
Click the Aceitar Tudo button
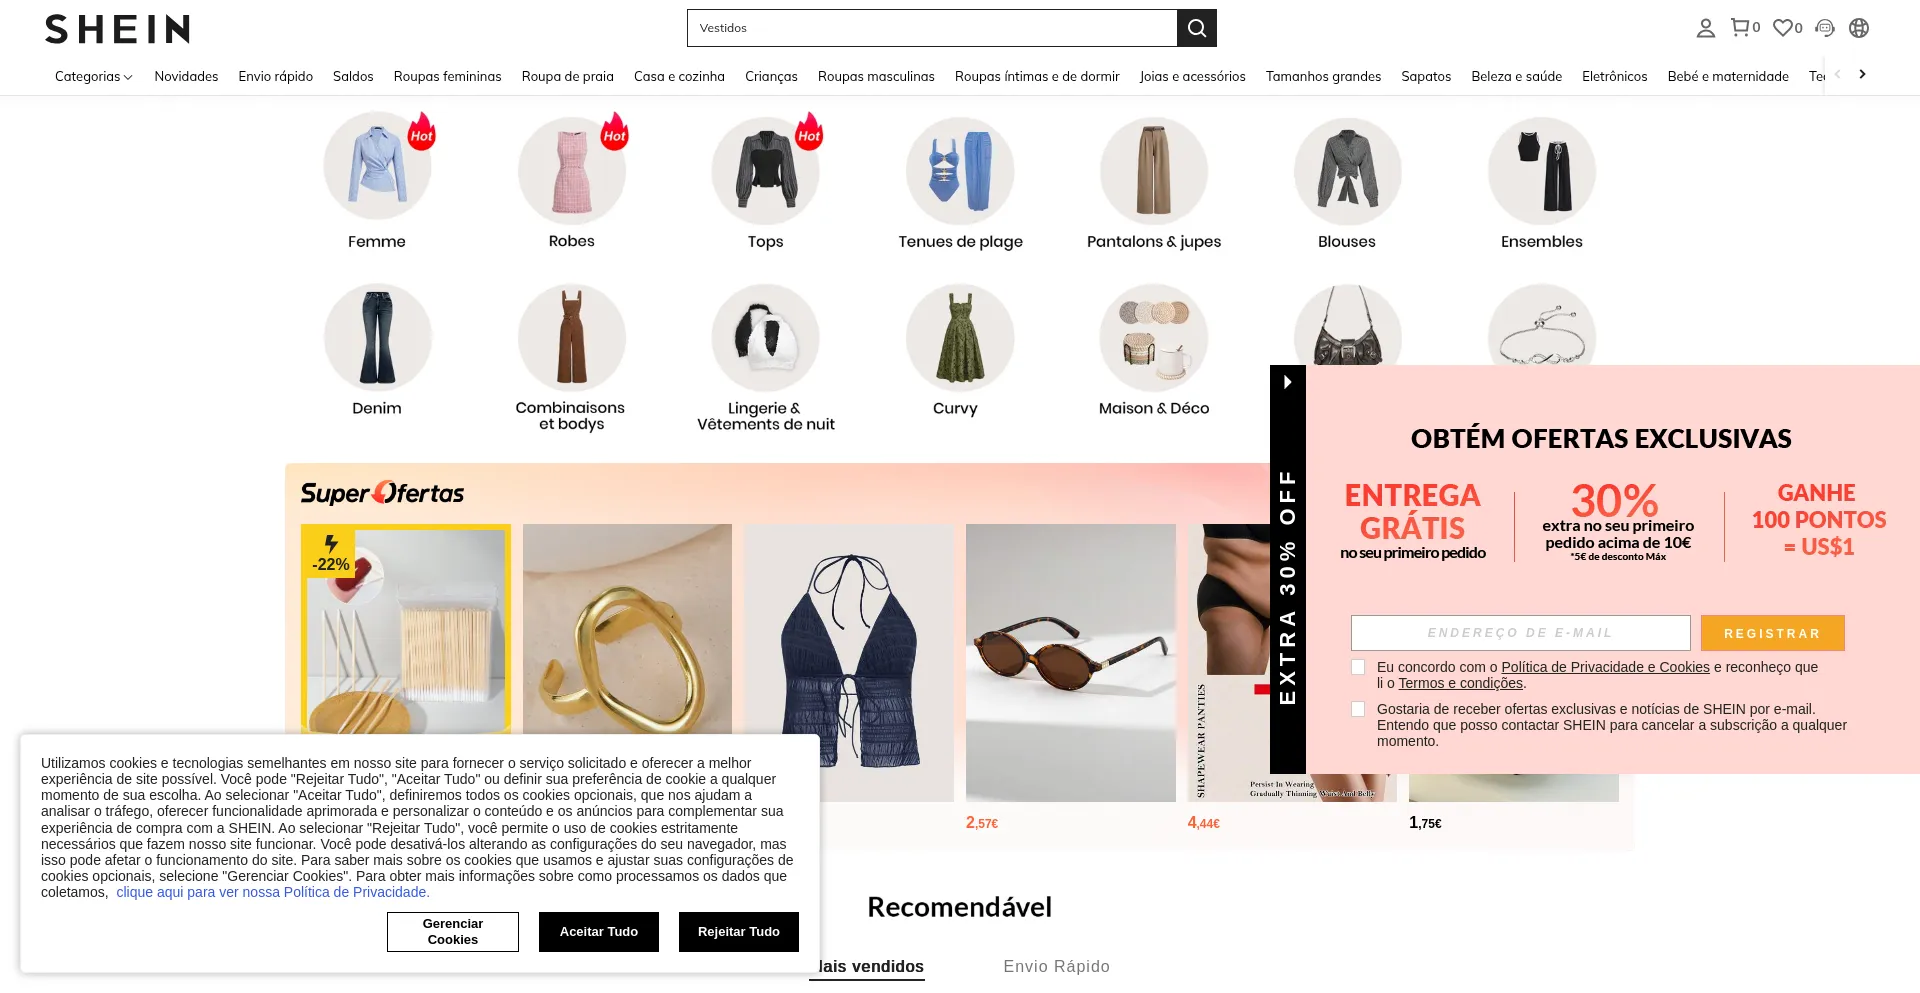[599, 932]
